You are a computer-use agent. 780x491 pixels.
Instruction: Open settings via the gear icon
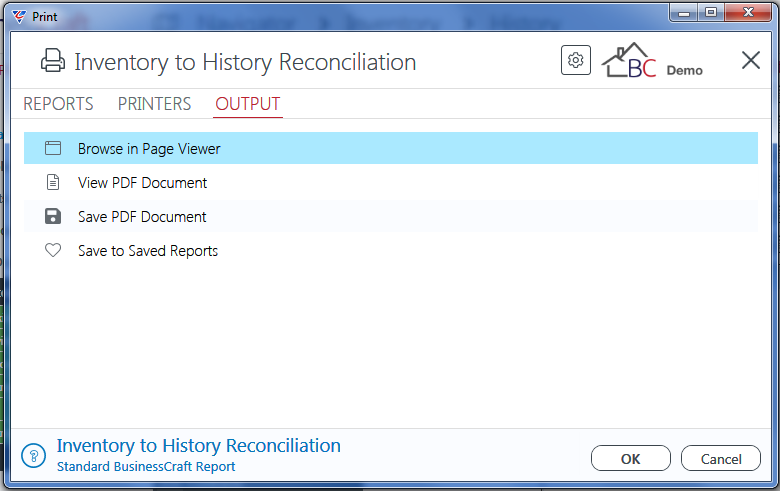[576, 60]
